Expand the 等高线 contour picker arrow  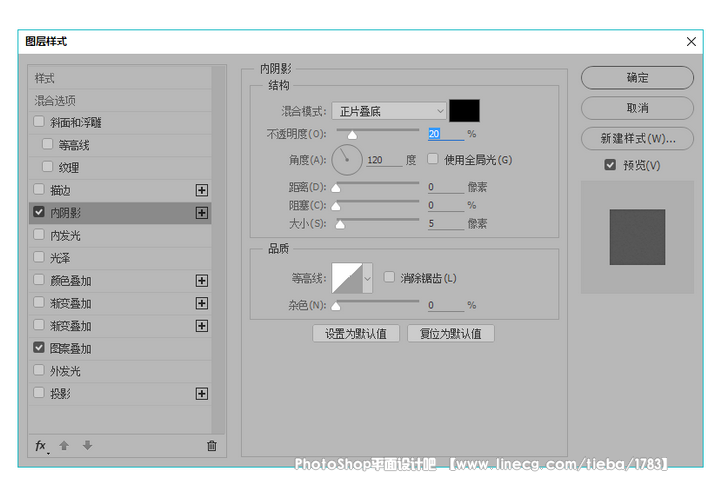(x=367, y=278)
